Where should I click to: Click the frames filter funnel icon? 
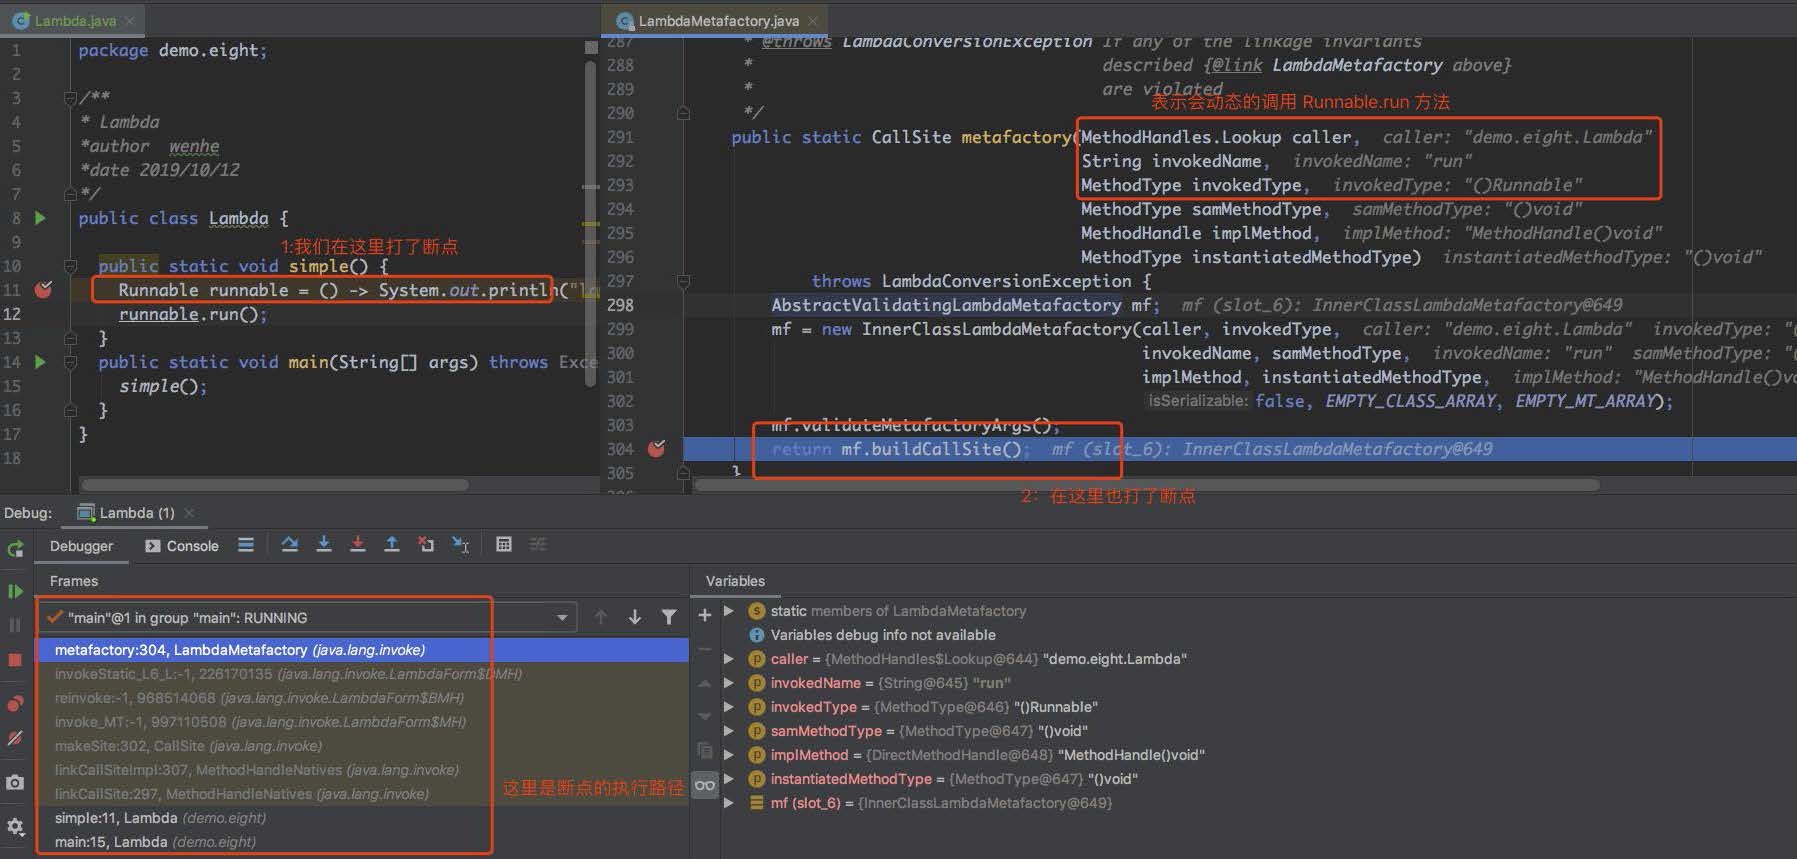(x=669, y=617)
